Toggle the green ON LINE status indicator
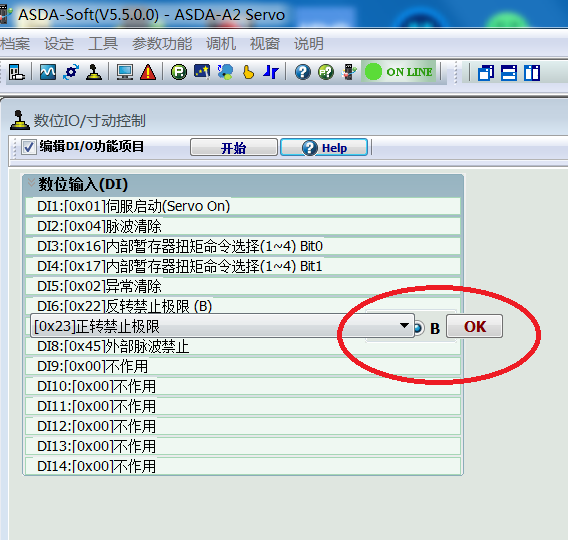The width and height of the screenshot is (568, 540). point(399,72)
